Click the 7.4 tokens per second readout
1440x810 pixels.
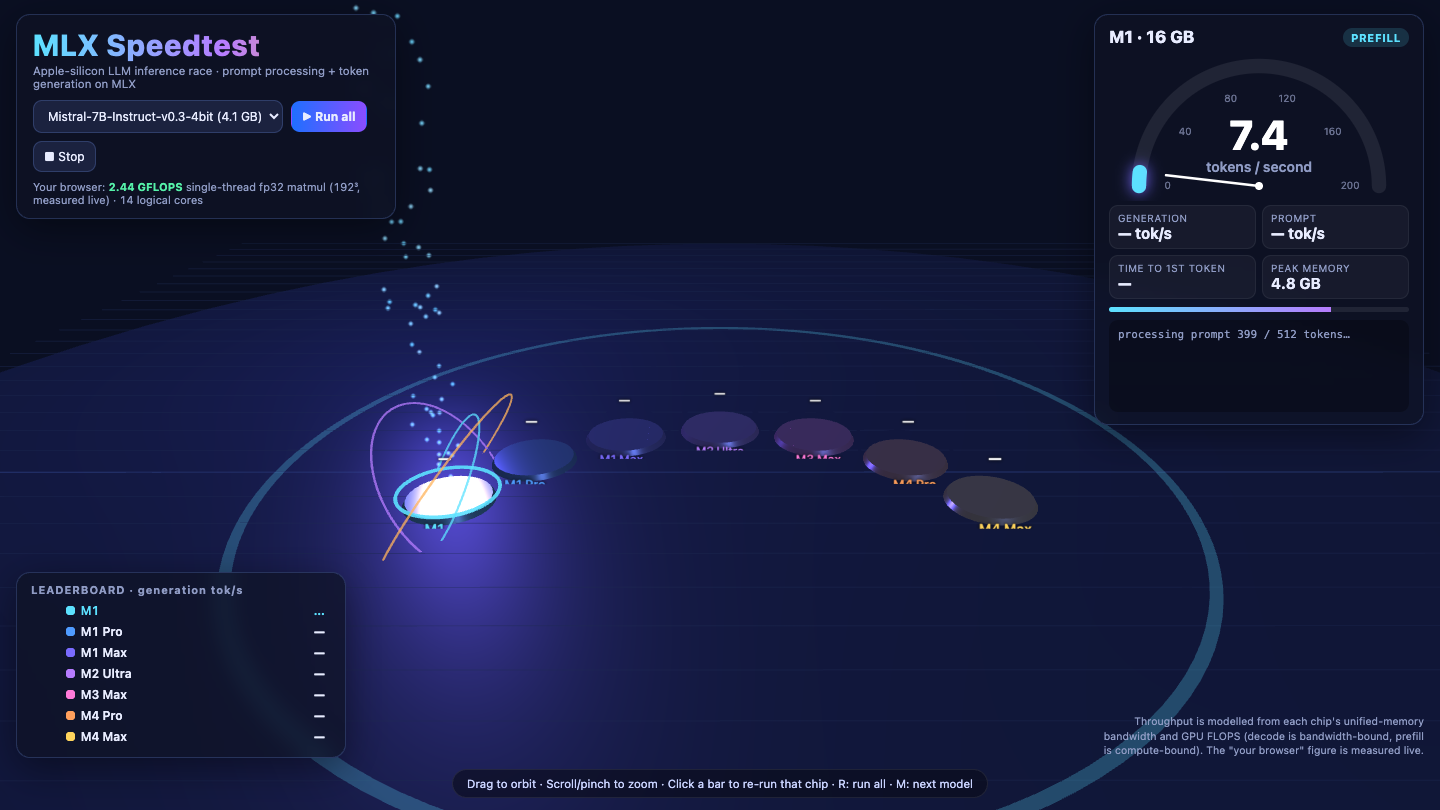1258,136
